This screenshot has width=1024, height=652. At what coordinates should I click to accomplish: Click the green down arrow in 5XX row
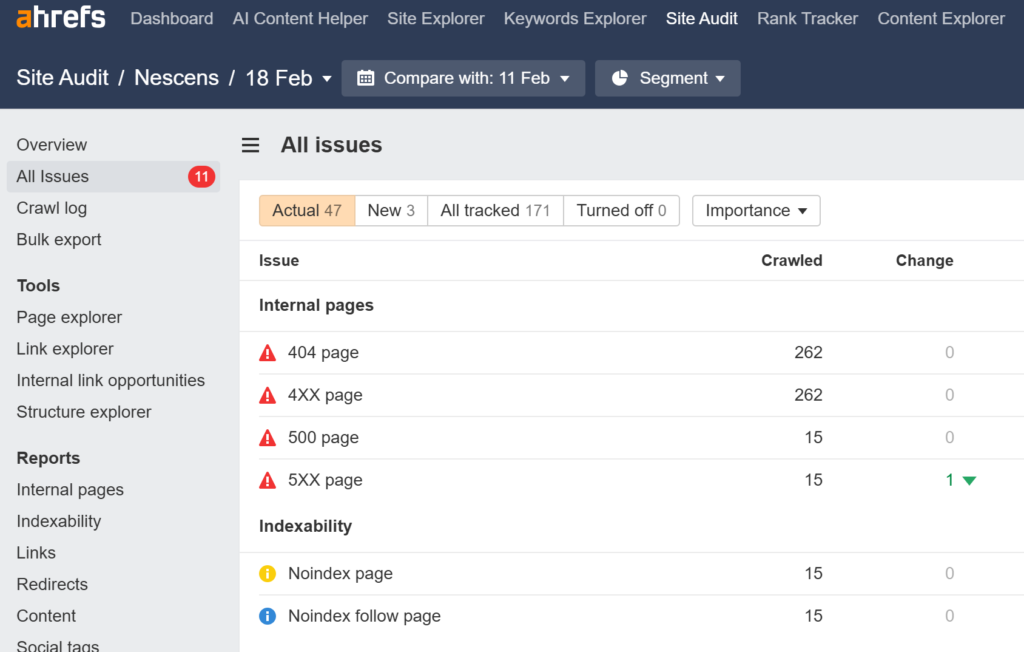point(969,481)
